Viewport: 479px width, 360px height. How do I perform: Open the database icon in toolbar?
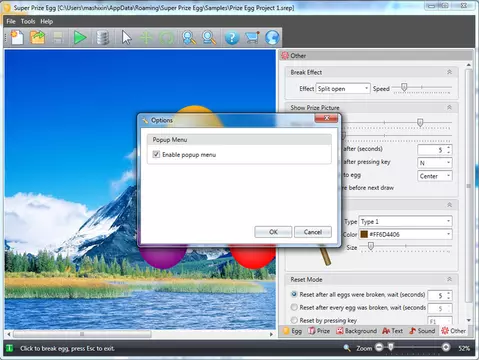103,37
